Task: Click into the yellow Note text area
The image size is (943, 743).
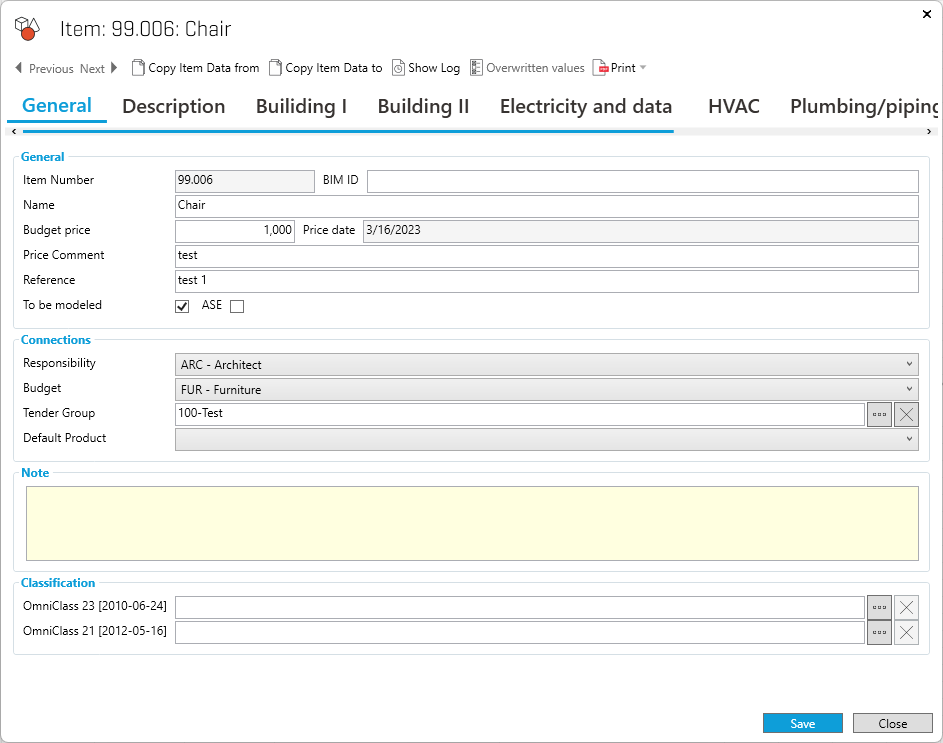Action: point(471,523)
